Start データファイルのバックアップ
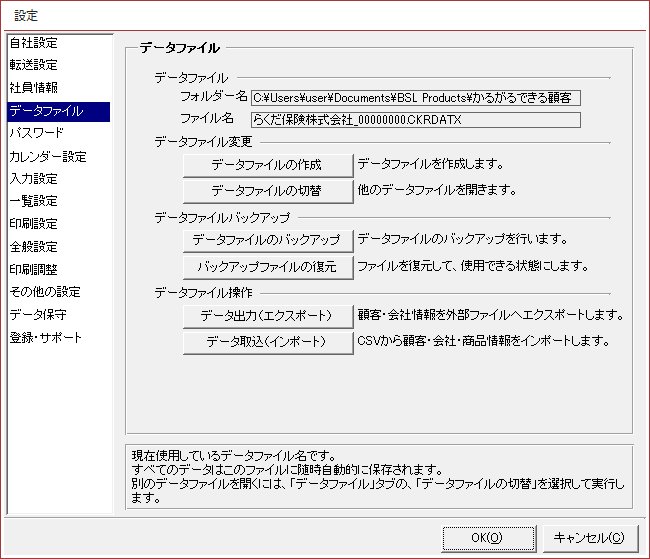Image resolution: width=650 pixels, height=559 pixels. [267, 240]
